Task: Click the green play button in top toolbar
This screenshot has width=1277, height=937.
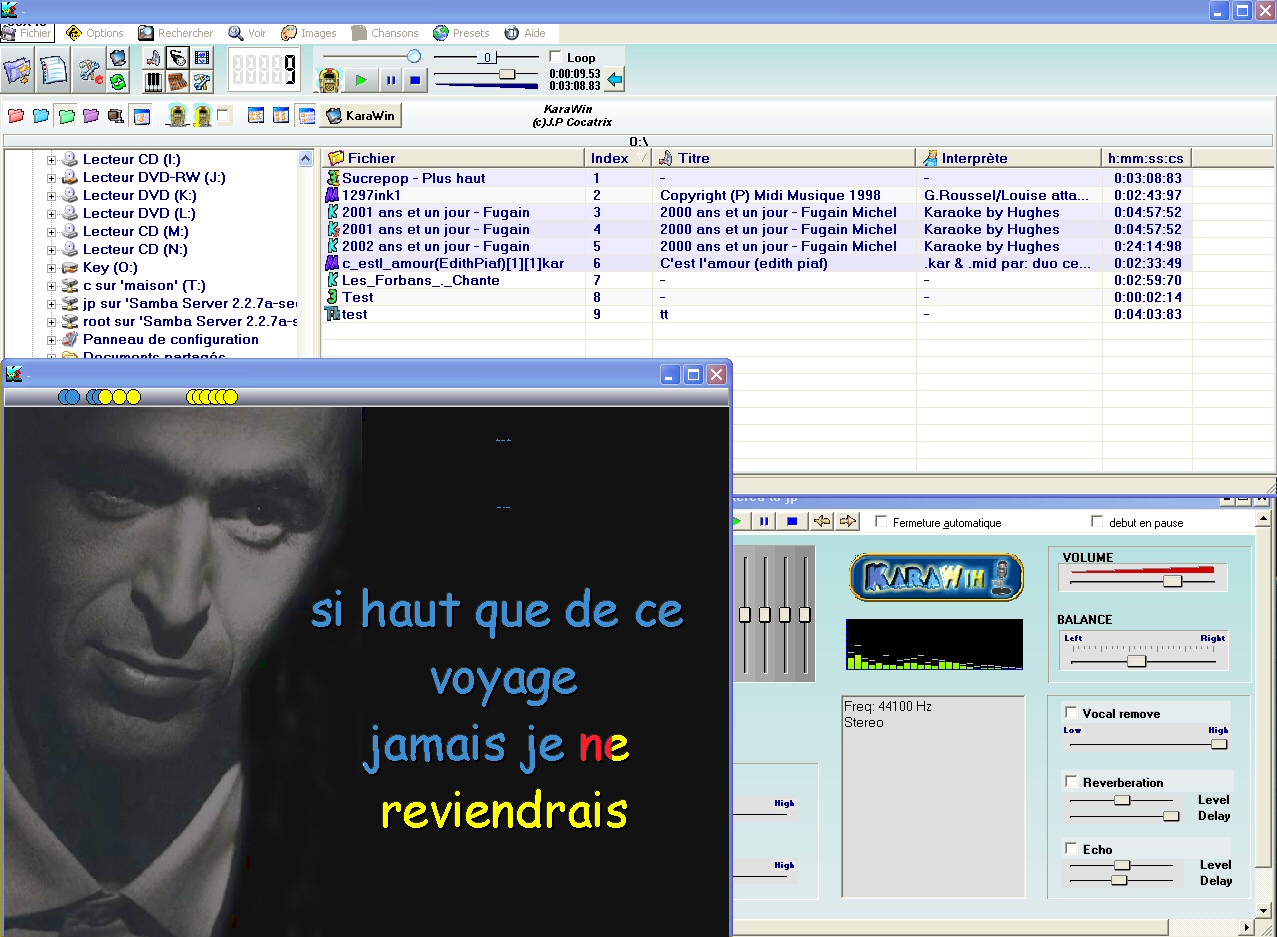Action: [361, 79]
